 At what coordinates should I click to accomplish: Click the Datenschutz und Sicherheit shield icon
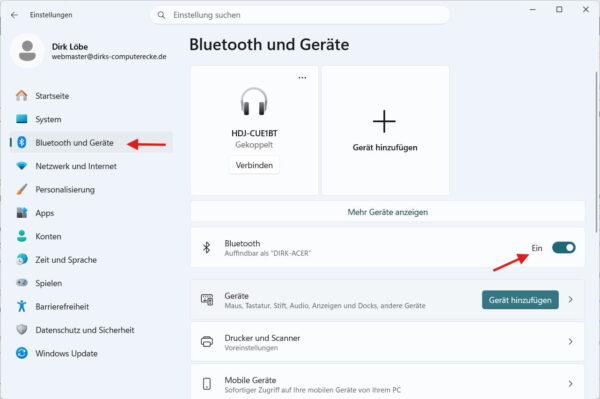[x=22, y=329]
